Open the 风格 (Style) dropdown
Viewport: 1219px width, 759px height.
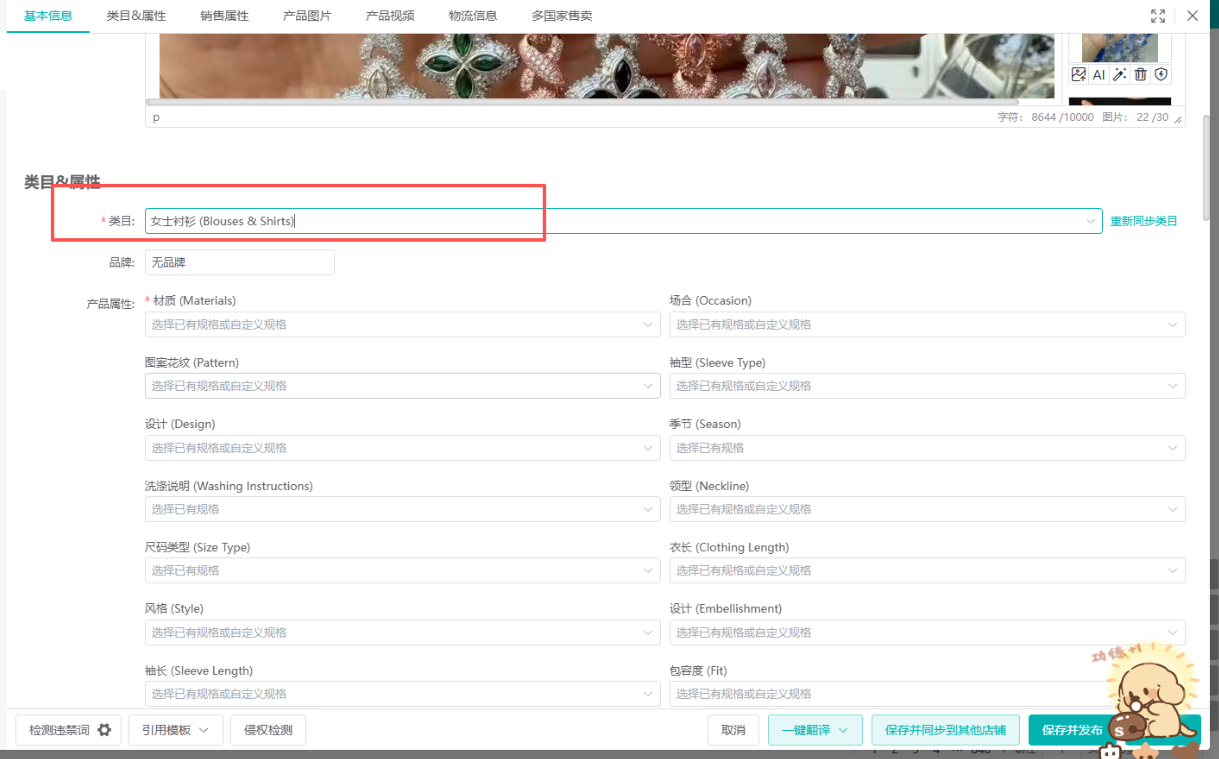coord(402,633)
